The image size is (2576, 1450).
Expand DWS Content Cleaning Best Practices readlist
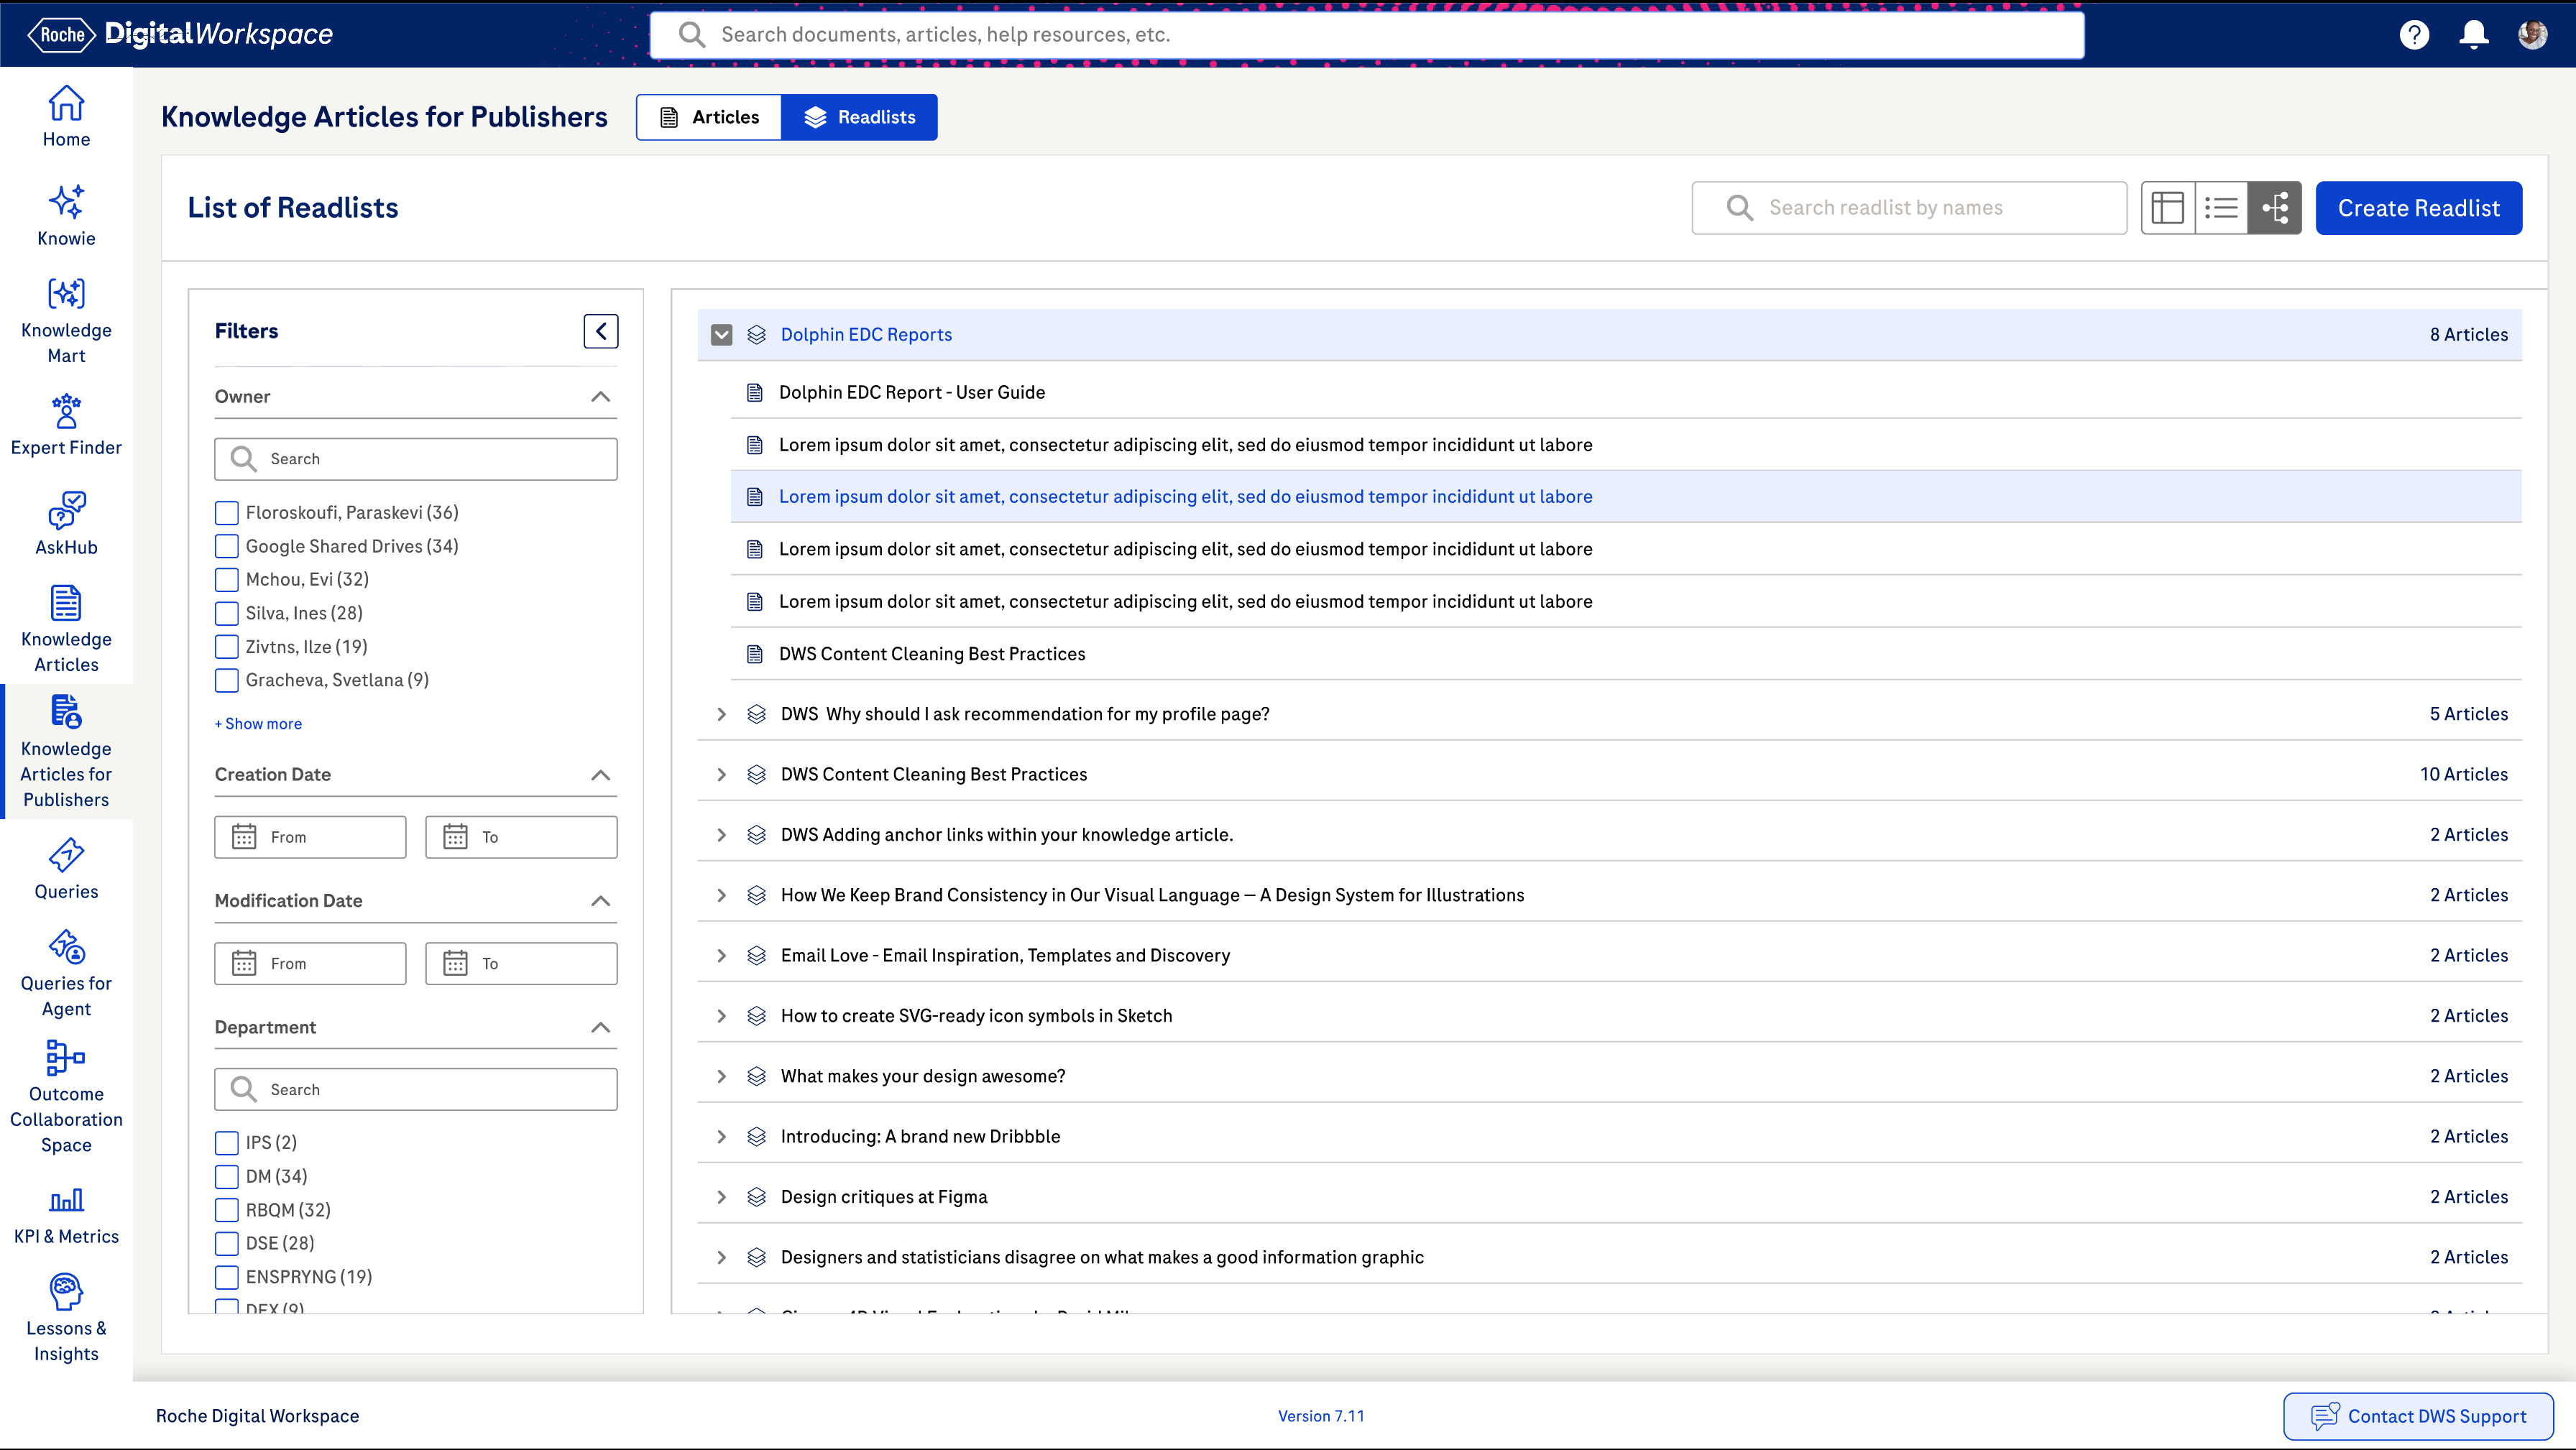point(721,775)
